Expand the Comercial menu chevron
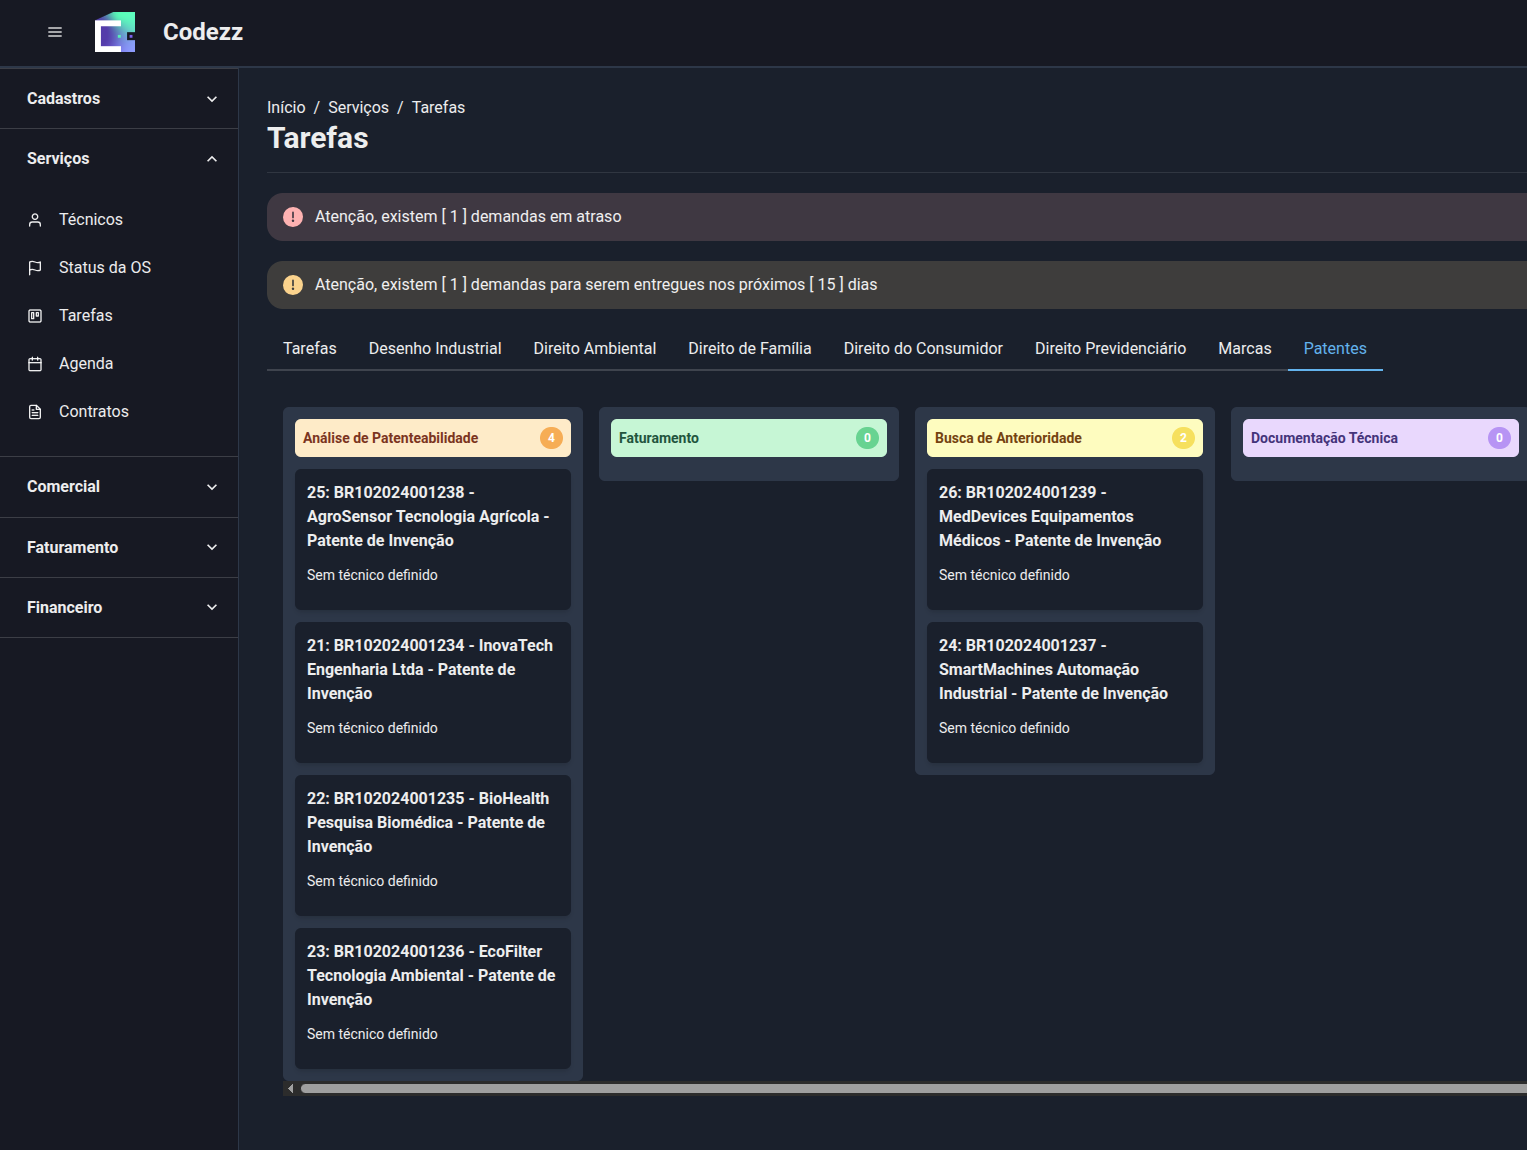The height and width of the screenshot is (1150, 1527). 212,487
